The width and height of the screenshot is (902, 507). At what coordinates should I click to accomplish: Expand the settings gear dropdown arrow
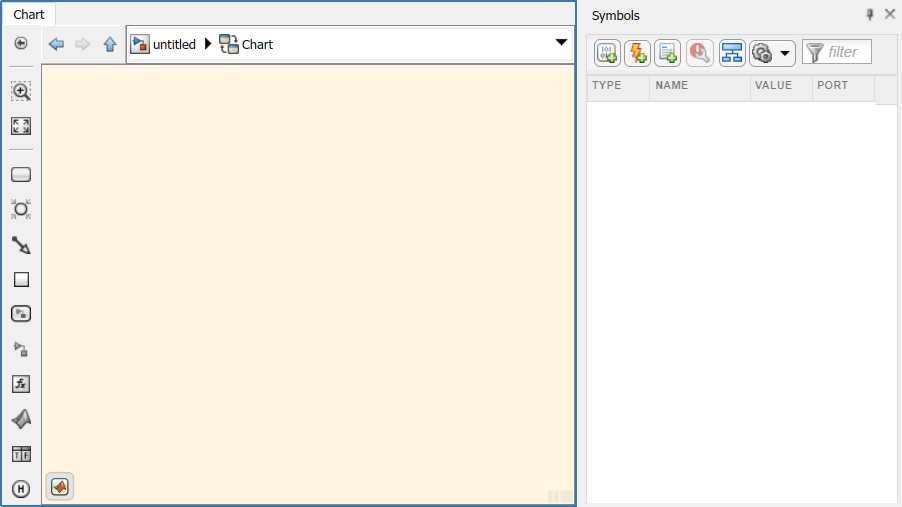coord(785,53)
